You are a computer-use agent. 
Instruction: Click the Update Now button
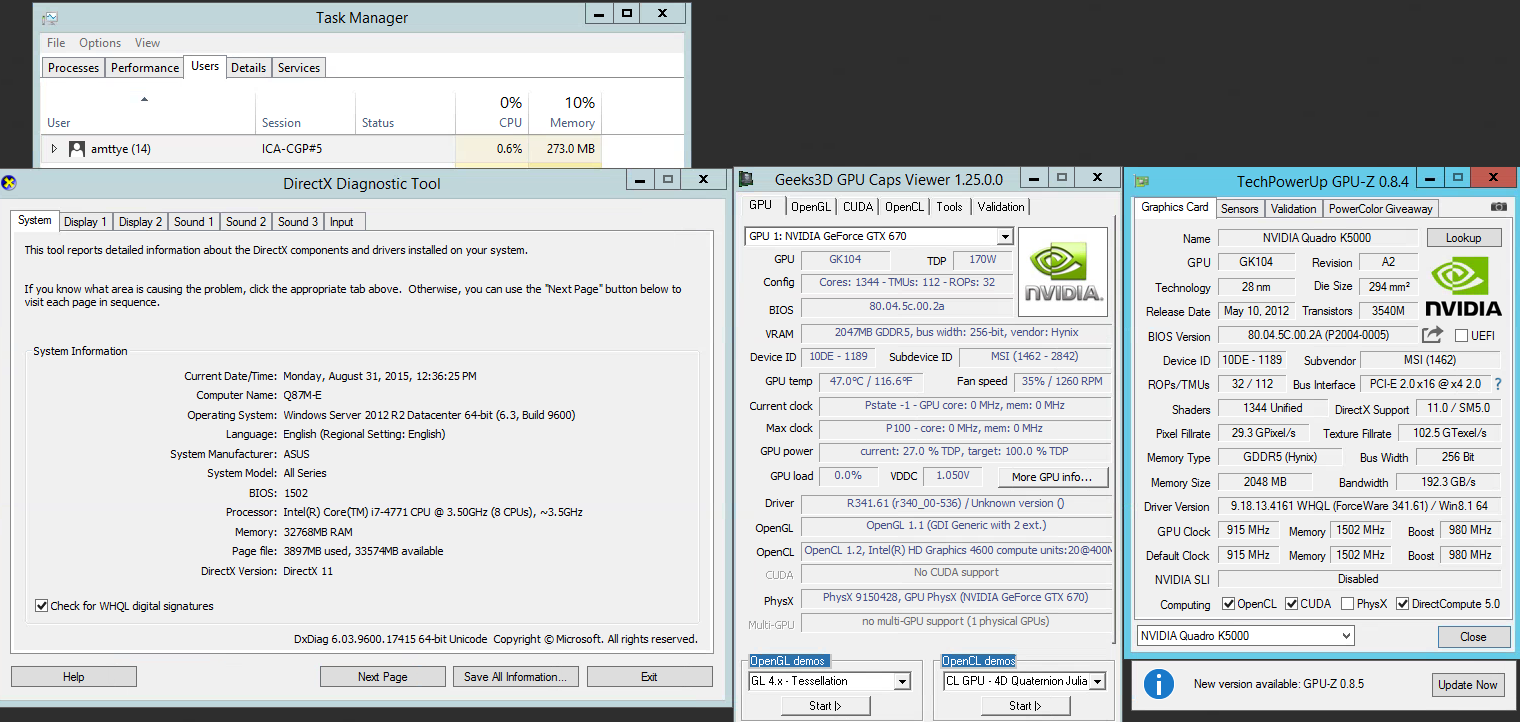[x=1468, y=685]
